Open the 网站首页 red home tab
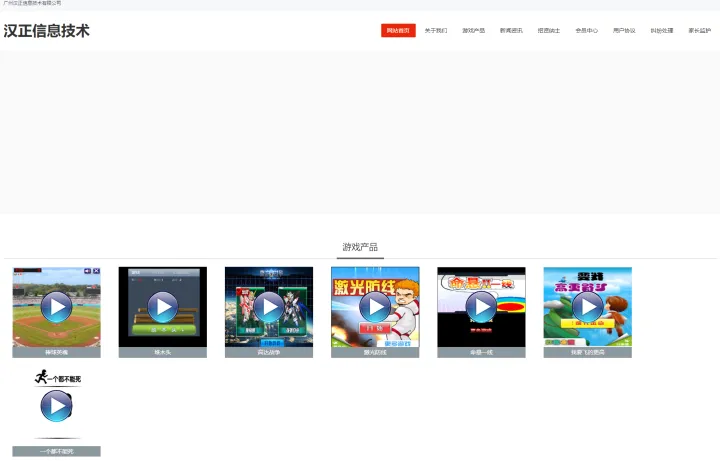Screen dimensions: 720x467 coord(398,30)
